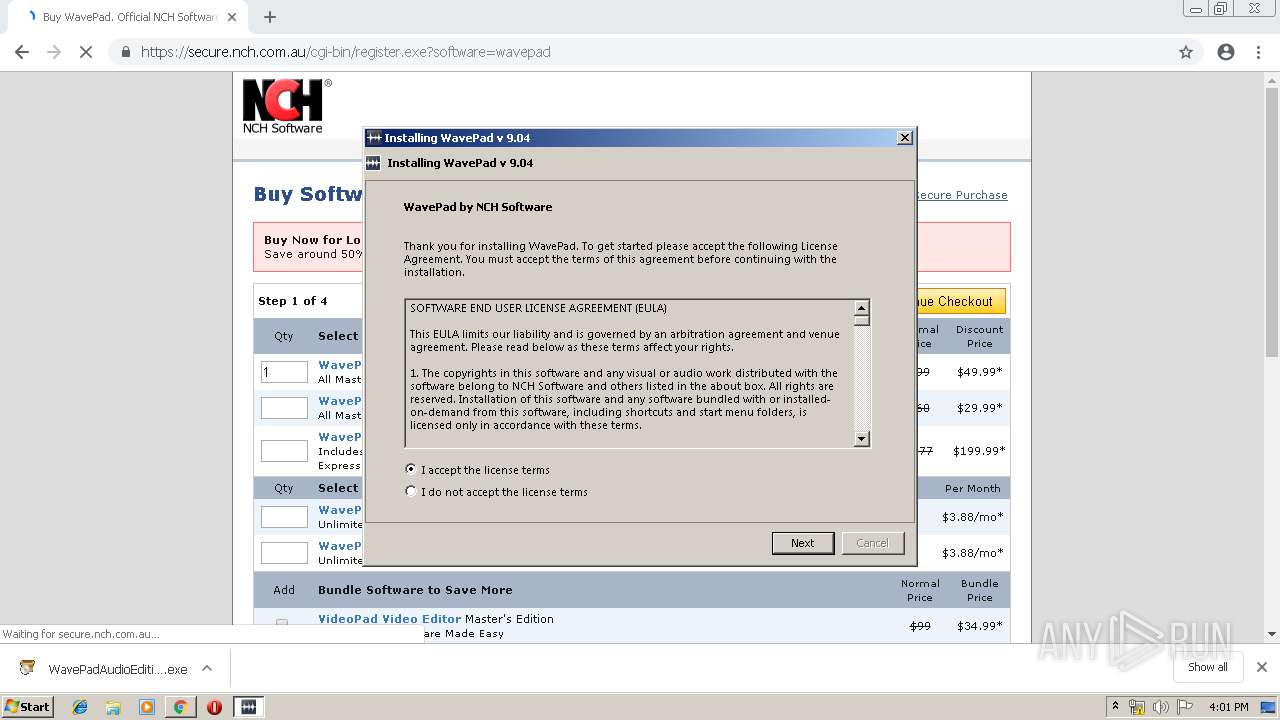Screen dimensions: 1280x720
Task: Click quantity field in the $29.99 row
Action: [x=284, y=408]
